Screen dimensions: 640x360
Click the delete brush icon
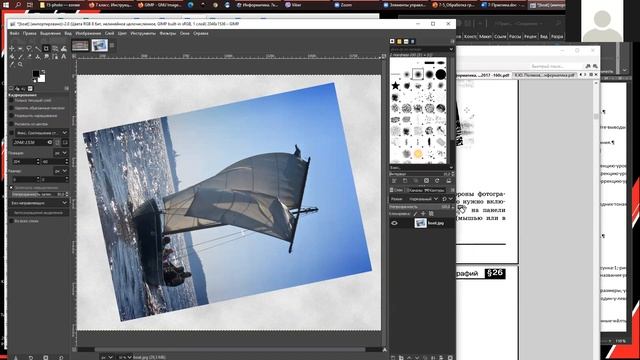[x=426, y=181]
